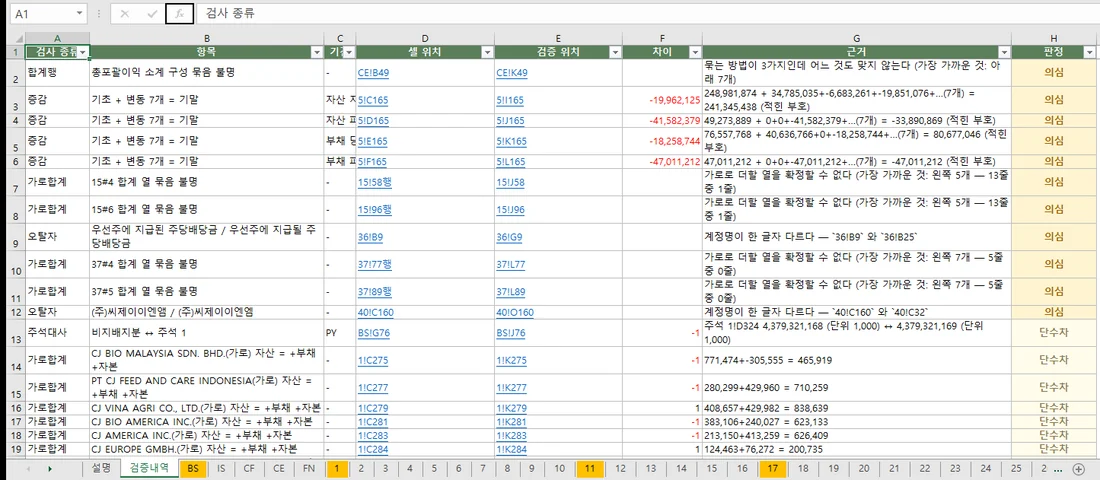Follow the 15!58행 hyperlink
This screenshot has width=1100, height=480.
pos(375,182)
